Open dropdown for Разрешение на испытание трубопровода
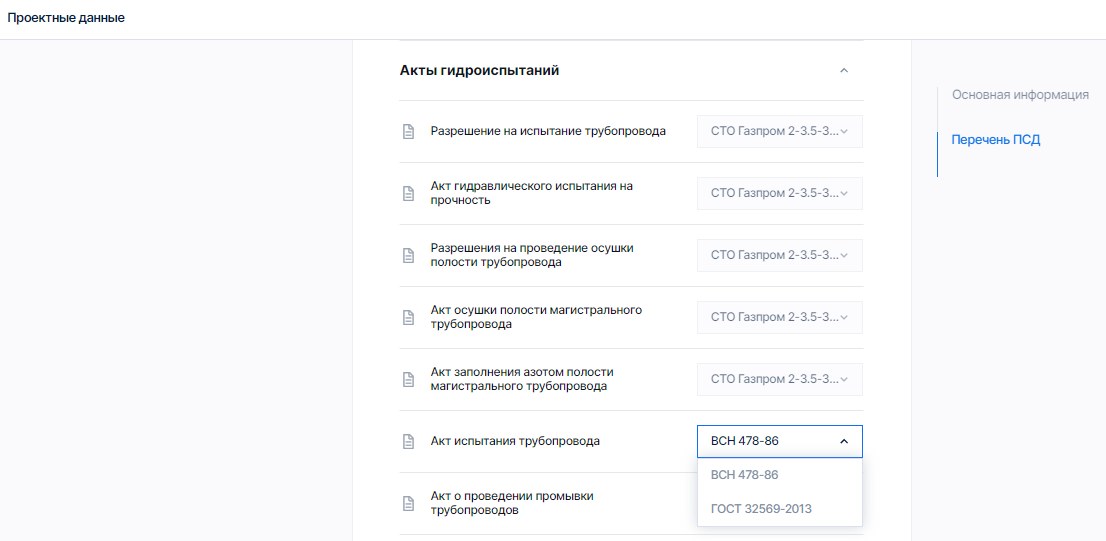This screenshot has height=541, width=1106. (x=779, y=132)
